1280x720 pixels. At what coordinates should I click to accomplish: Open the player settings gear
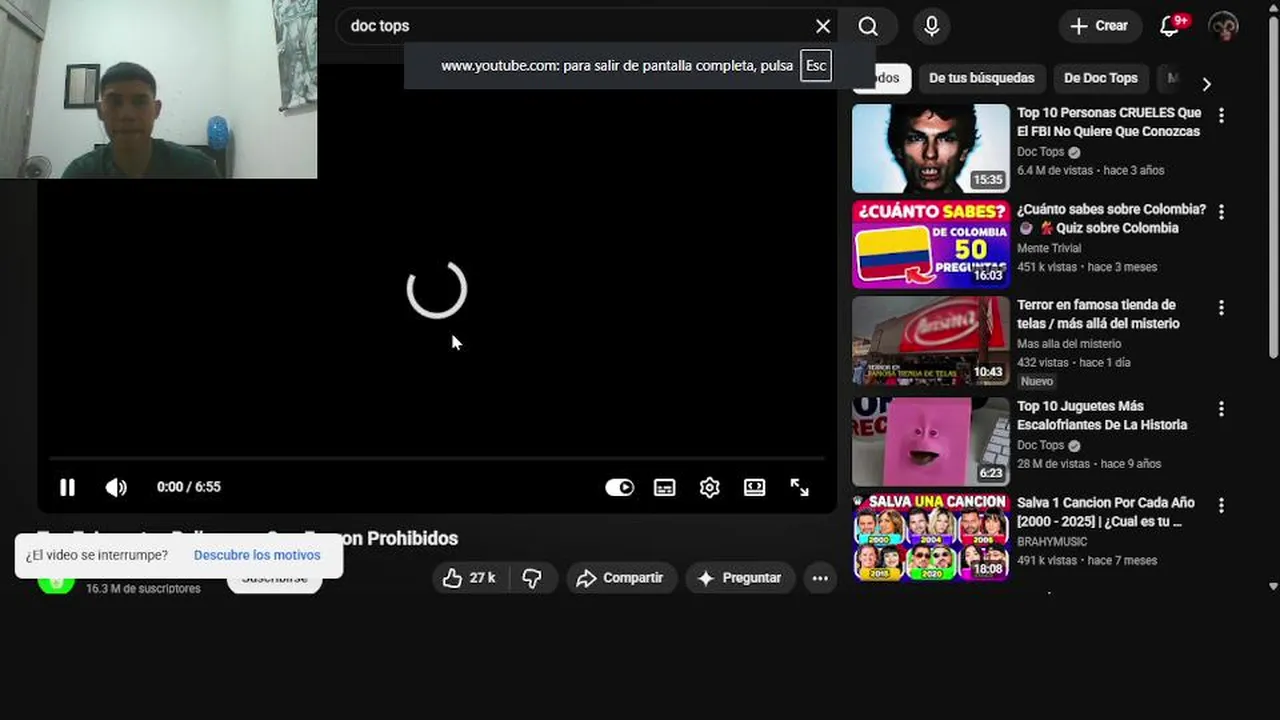710,487
